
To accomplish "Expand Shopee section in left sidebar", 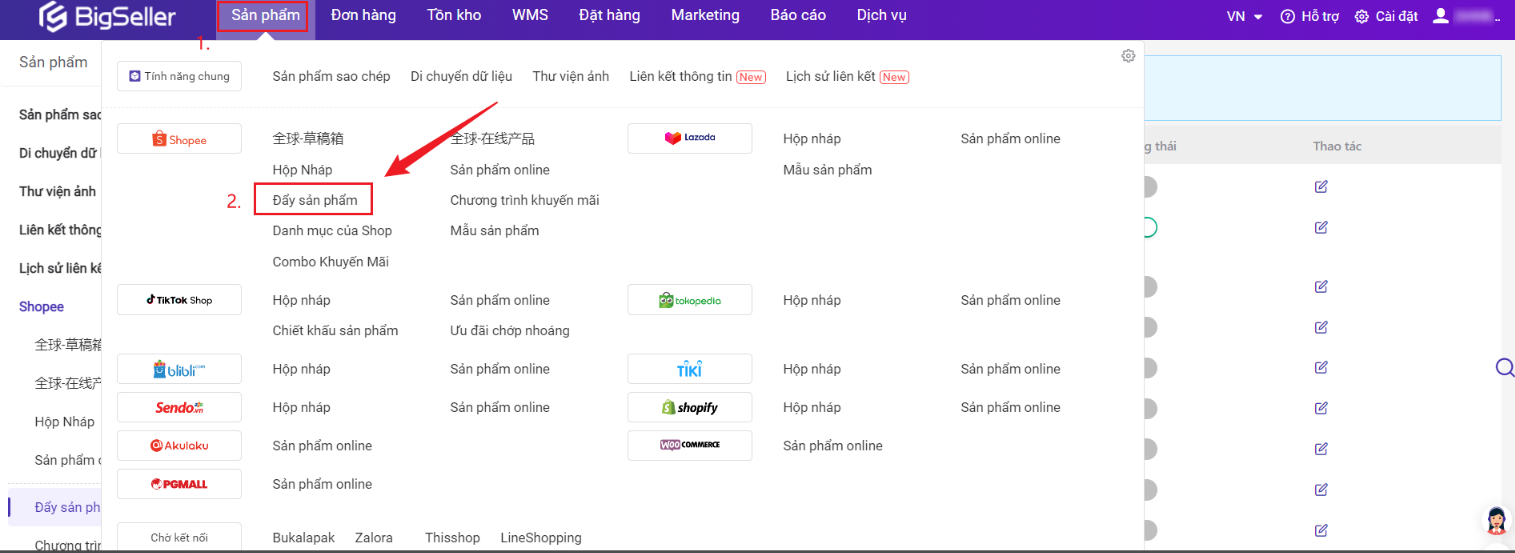I will point(41,306).
